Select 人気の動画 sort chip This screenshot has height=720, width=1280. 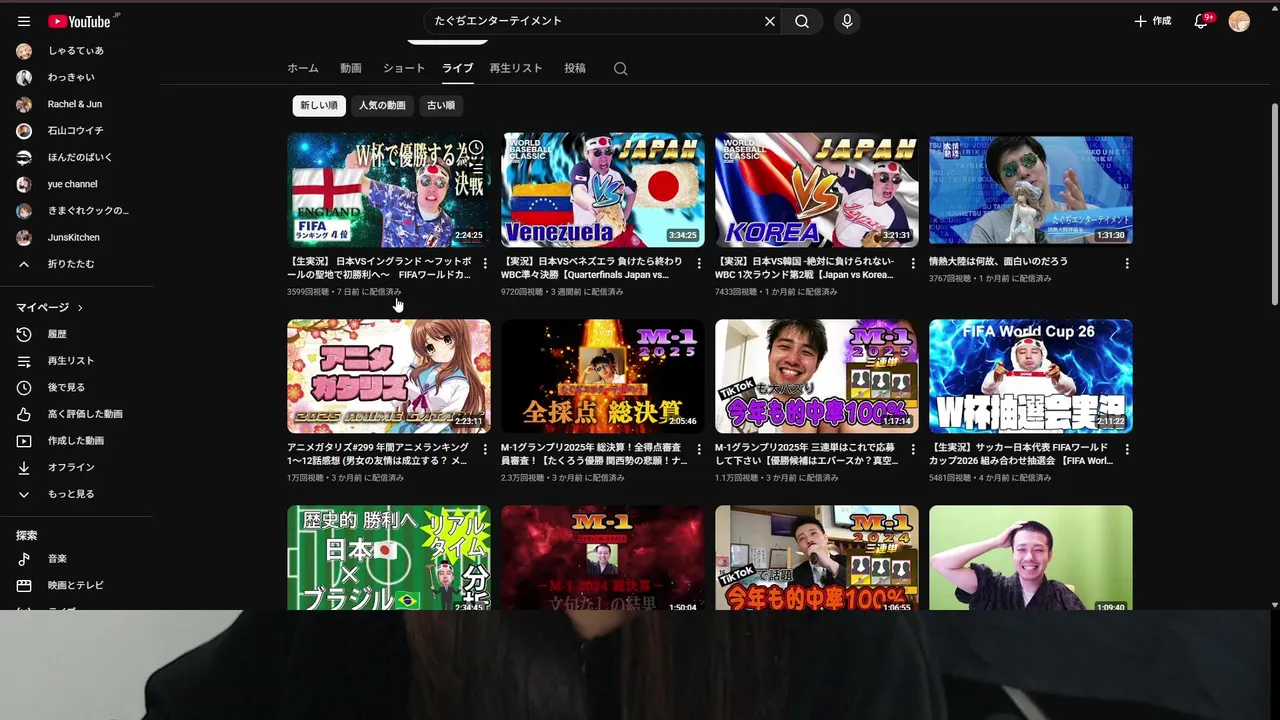pos(383,105)
